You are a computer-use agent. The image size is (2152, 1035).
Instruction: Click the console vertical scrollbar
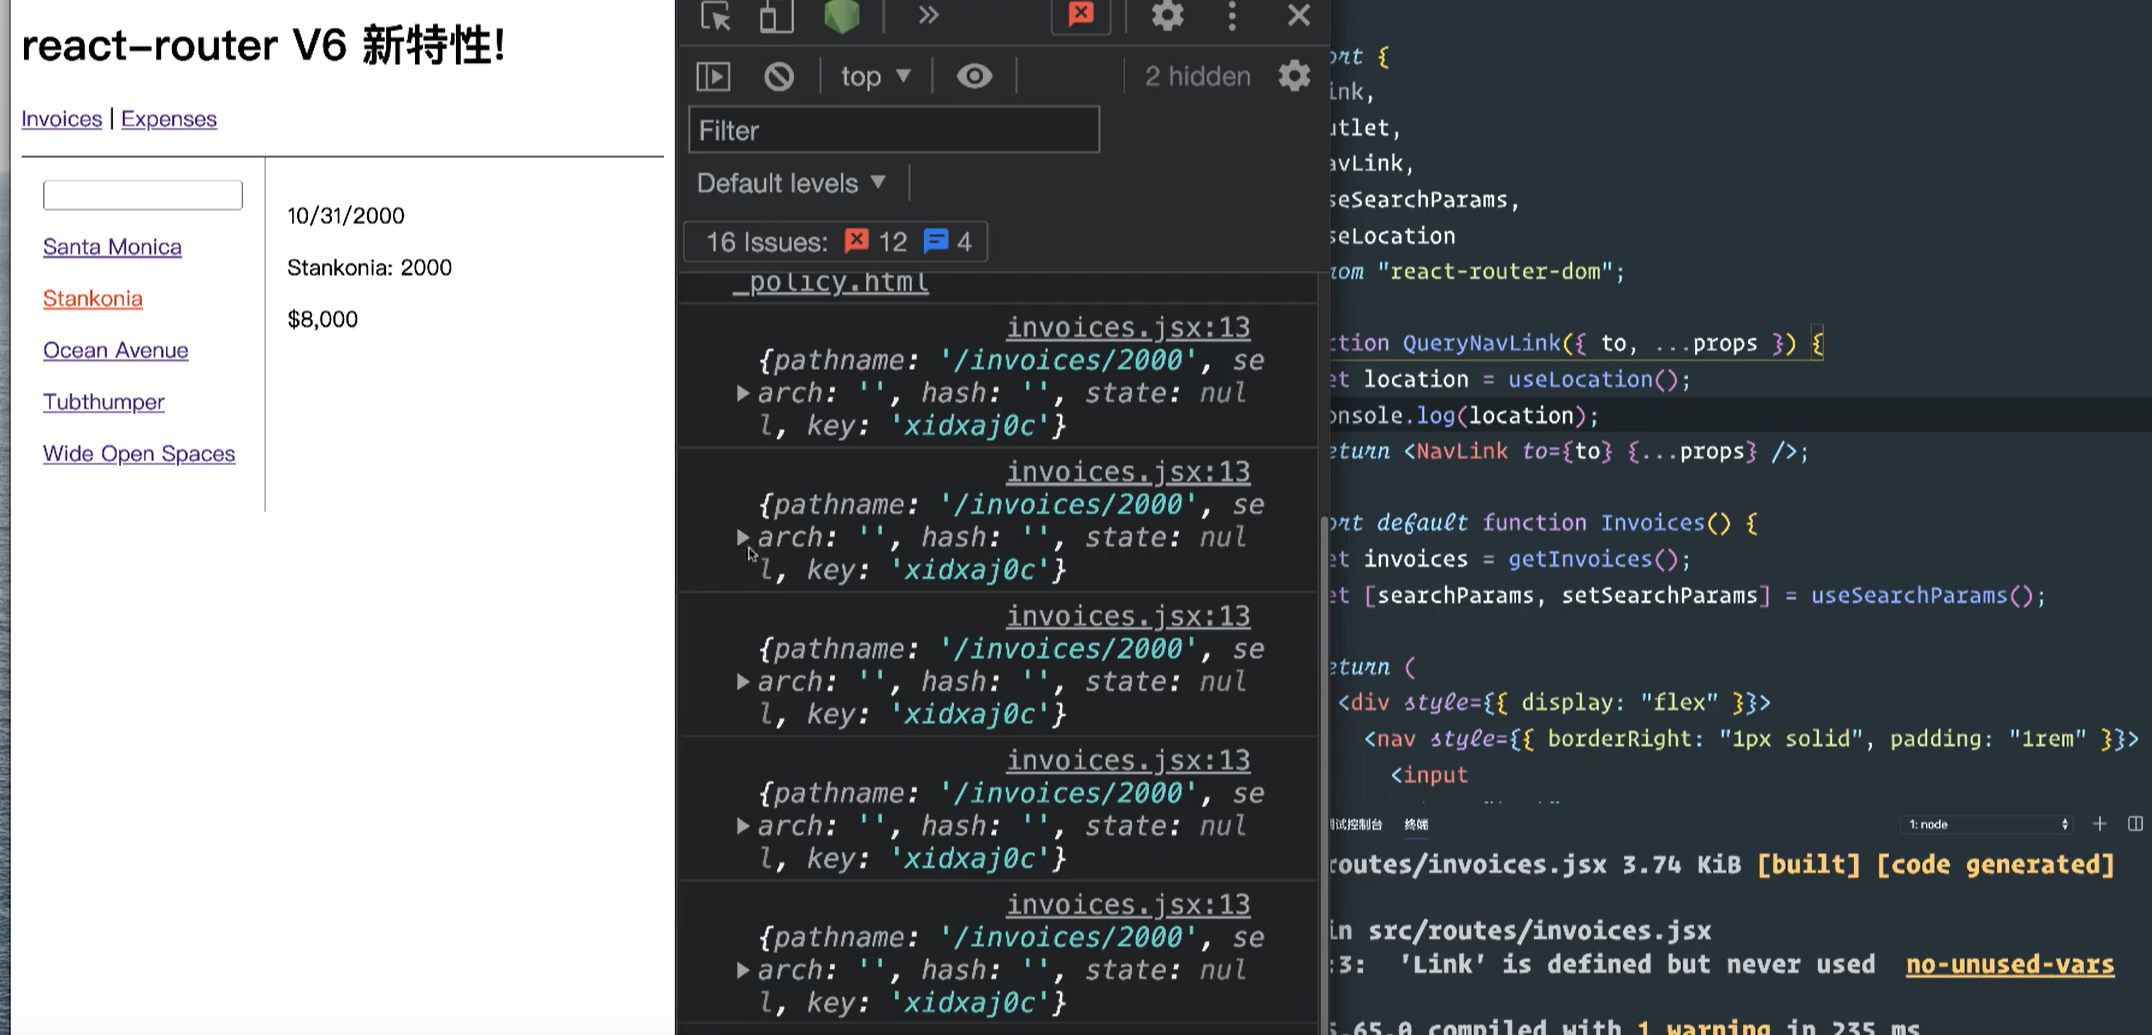click(1325, 775)
